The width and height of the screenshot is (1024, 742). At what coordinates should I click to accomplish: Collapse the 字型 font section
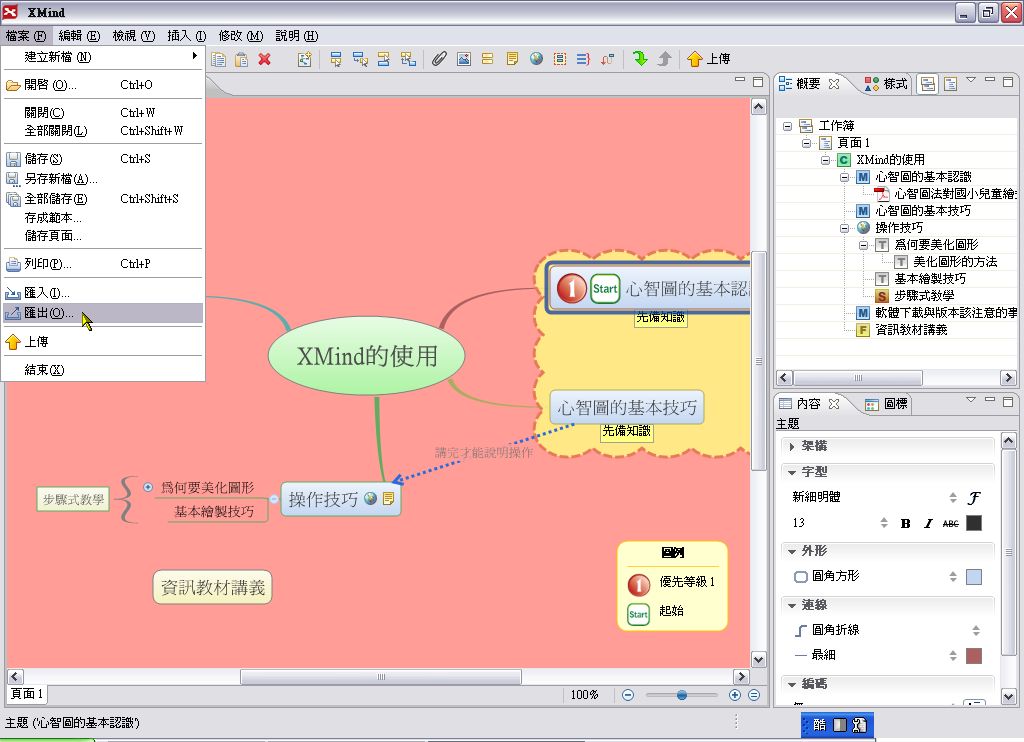(792, 472)
